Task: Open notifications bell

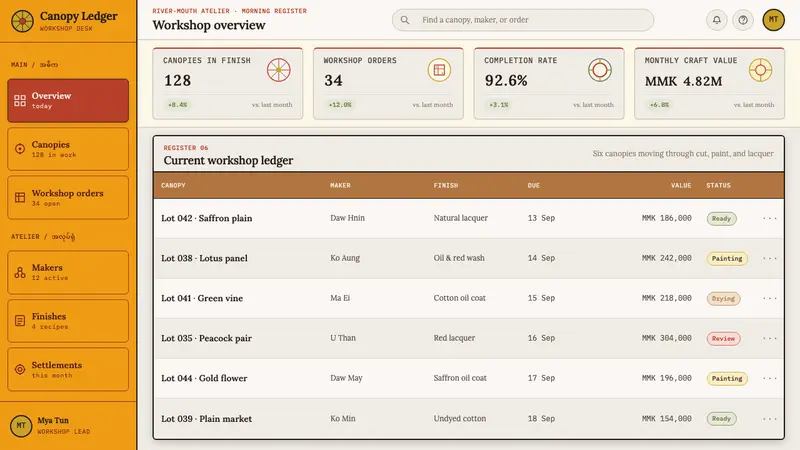Action: (716, 20)
